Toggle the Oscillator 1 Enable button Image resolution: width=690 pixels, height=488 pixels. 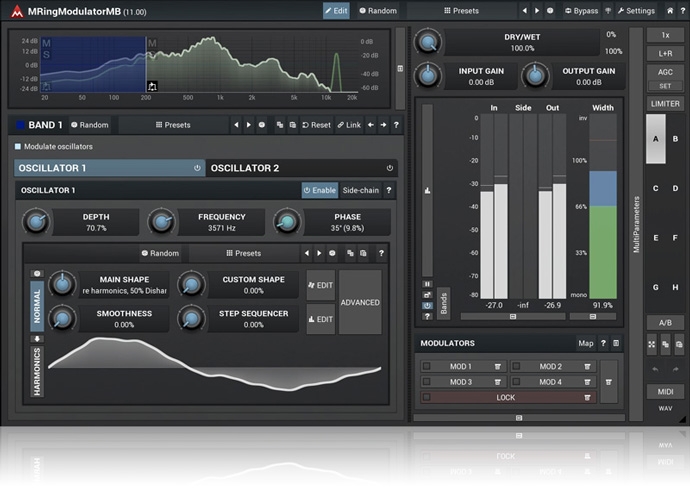click(x=319, y=190)
